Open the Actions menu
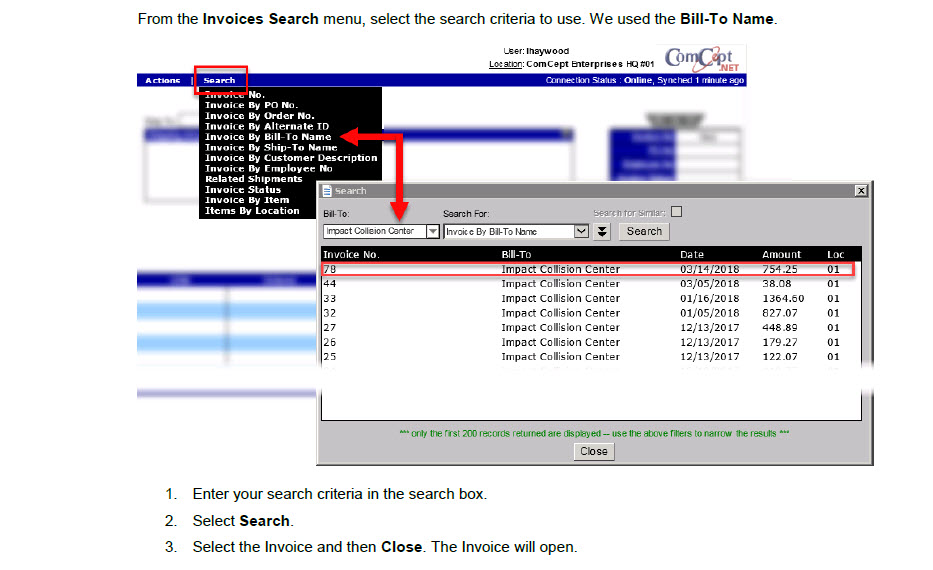This screenshot has height=570, width=933. click(163, 81)
